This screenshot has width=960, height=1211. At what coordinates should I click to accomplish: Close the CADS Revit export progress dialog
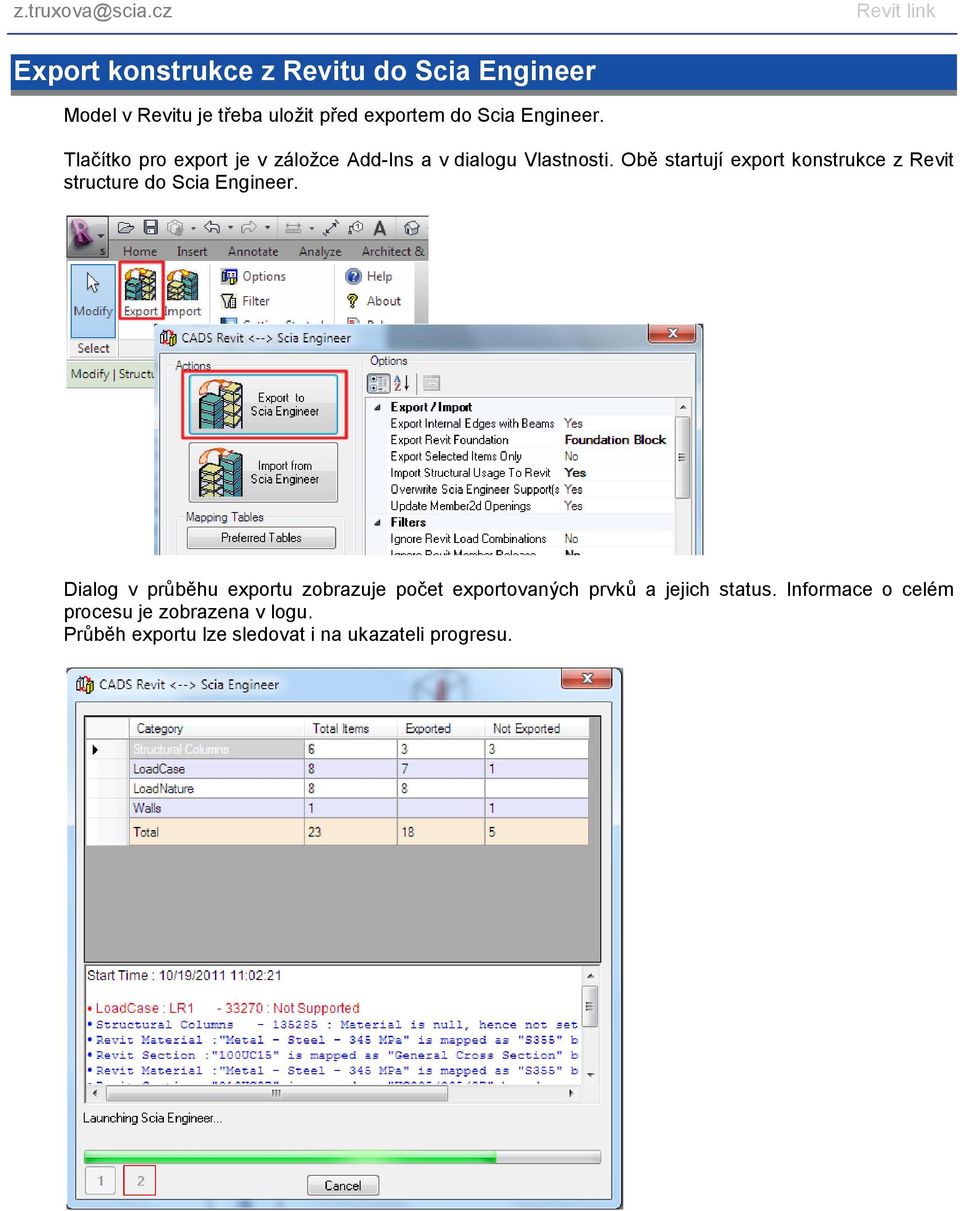click(586, 679)
